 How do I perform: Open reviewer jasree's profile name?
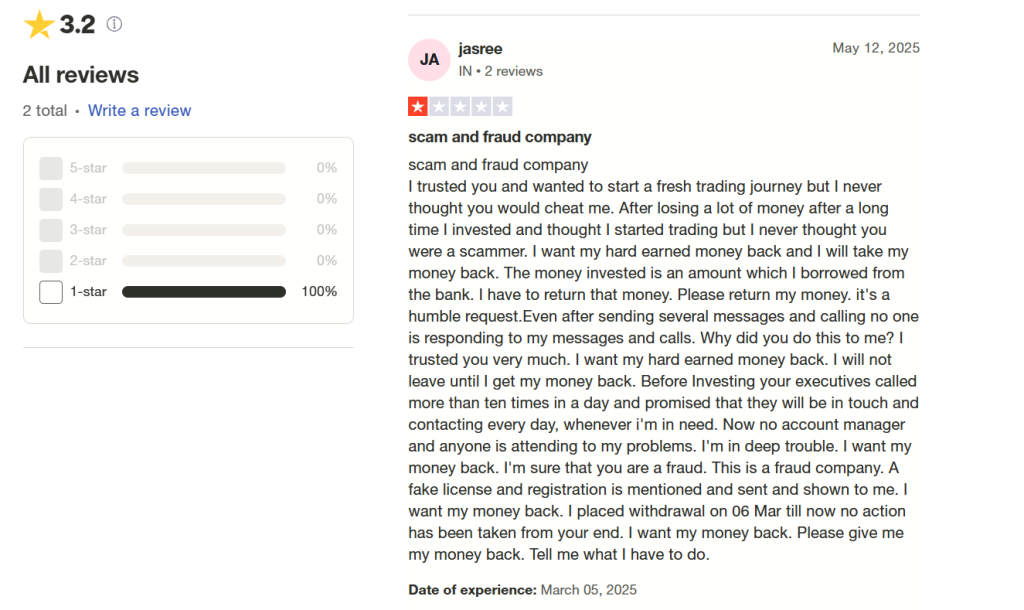coord(480,49)
